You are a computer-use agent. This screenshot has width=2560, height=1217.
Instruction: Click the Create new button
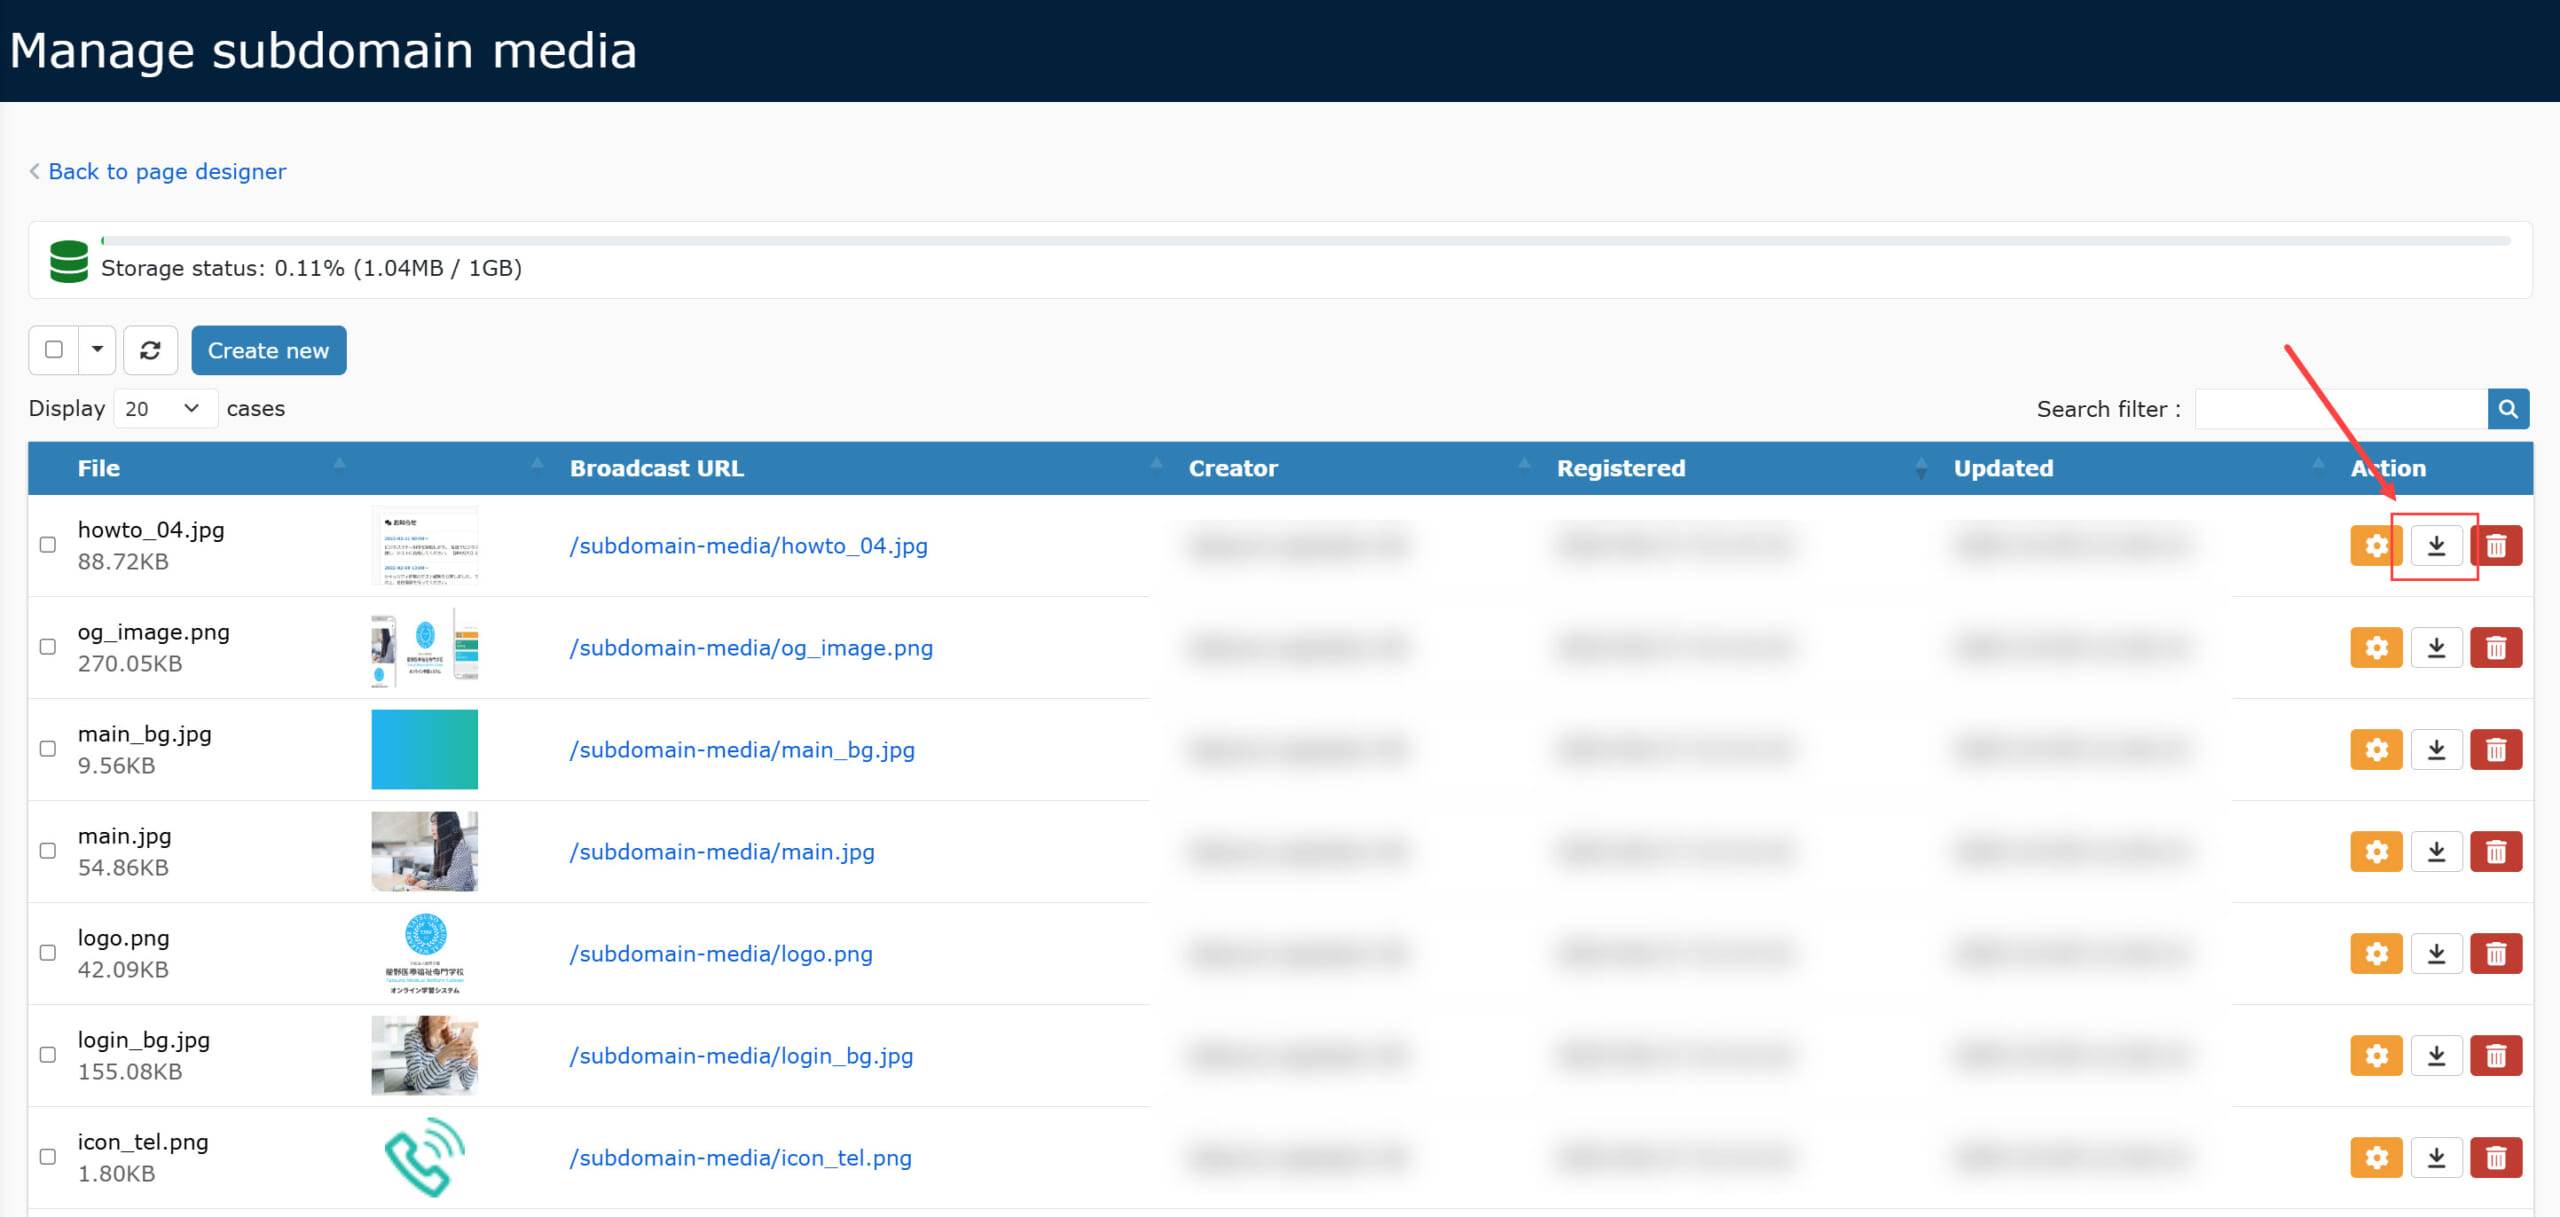pos(268,351)
